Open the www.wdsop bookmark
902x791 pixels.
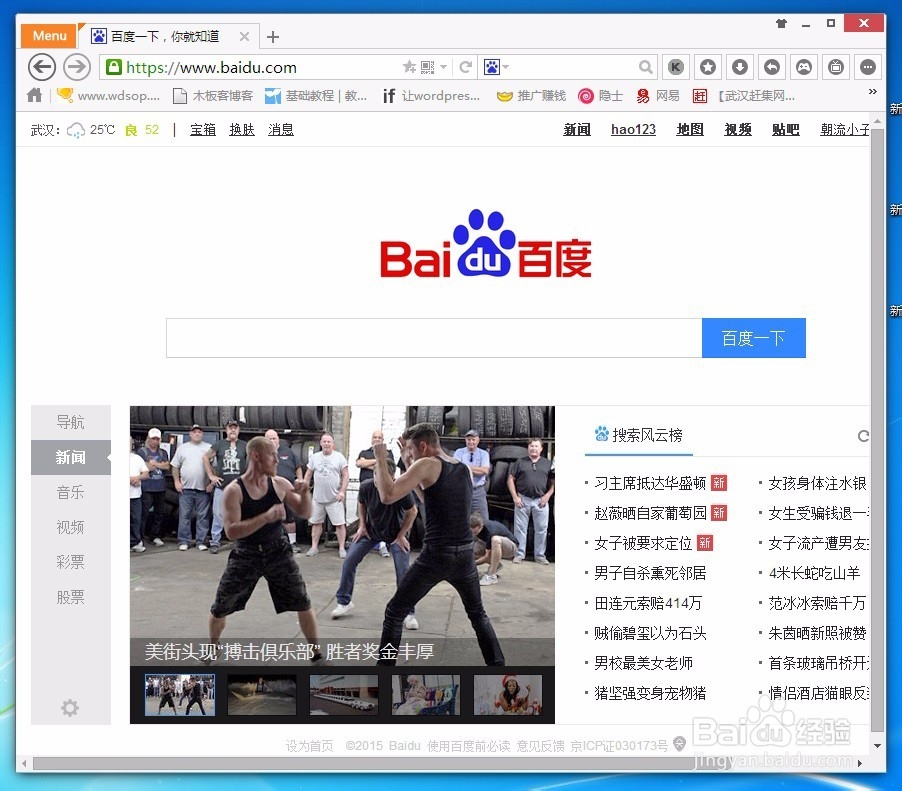[108, 95]
